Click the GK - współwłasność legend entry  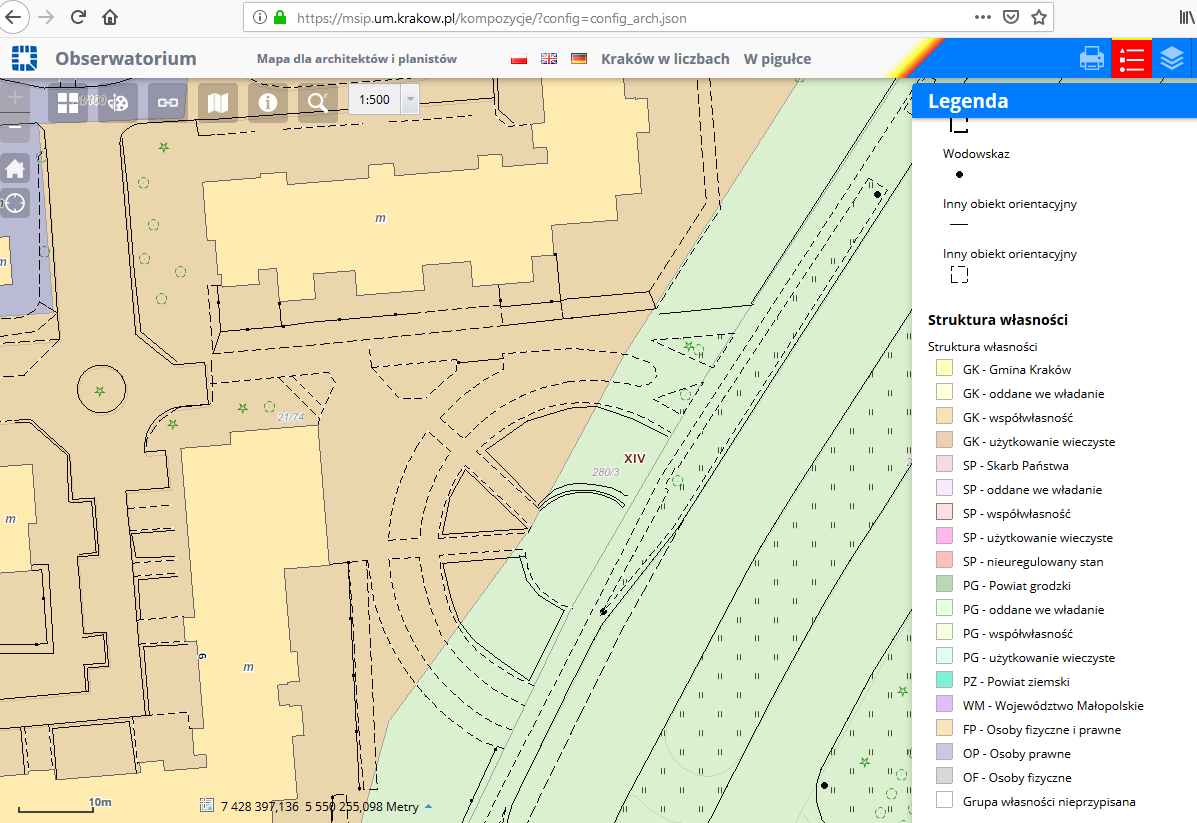[x=1018, y=418]
